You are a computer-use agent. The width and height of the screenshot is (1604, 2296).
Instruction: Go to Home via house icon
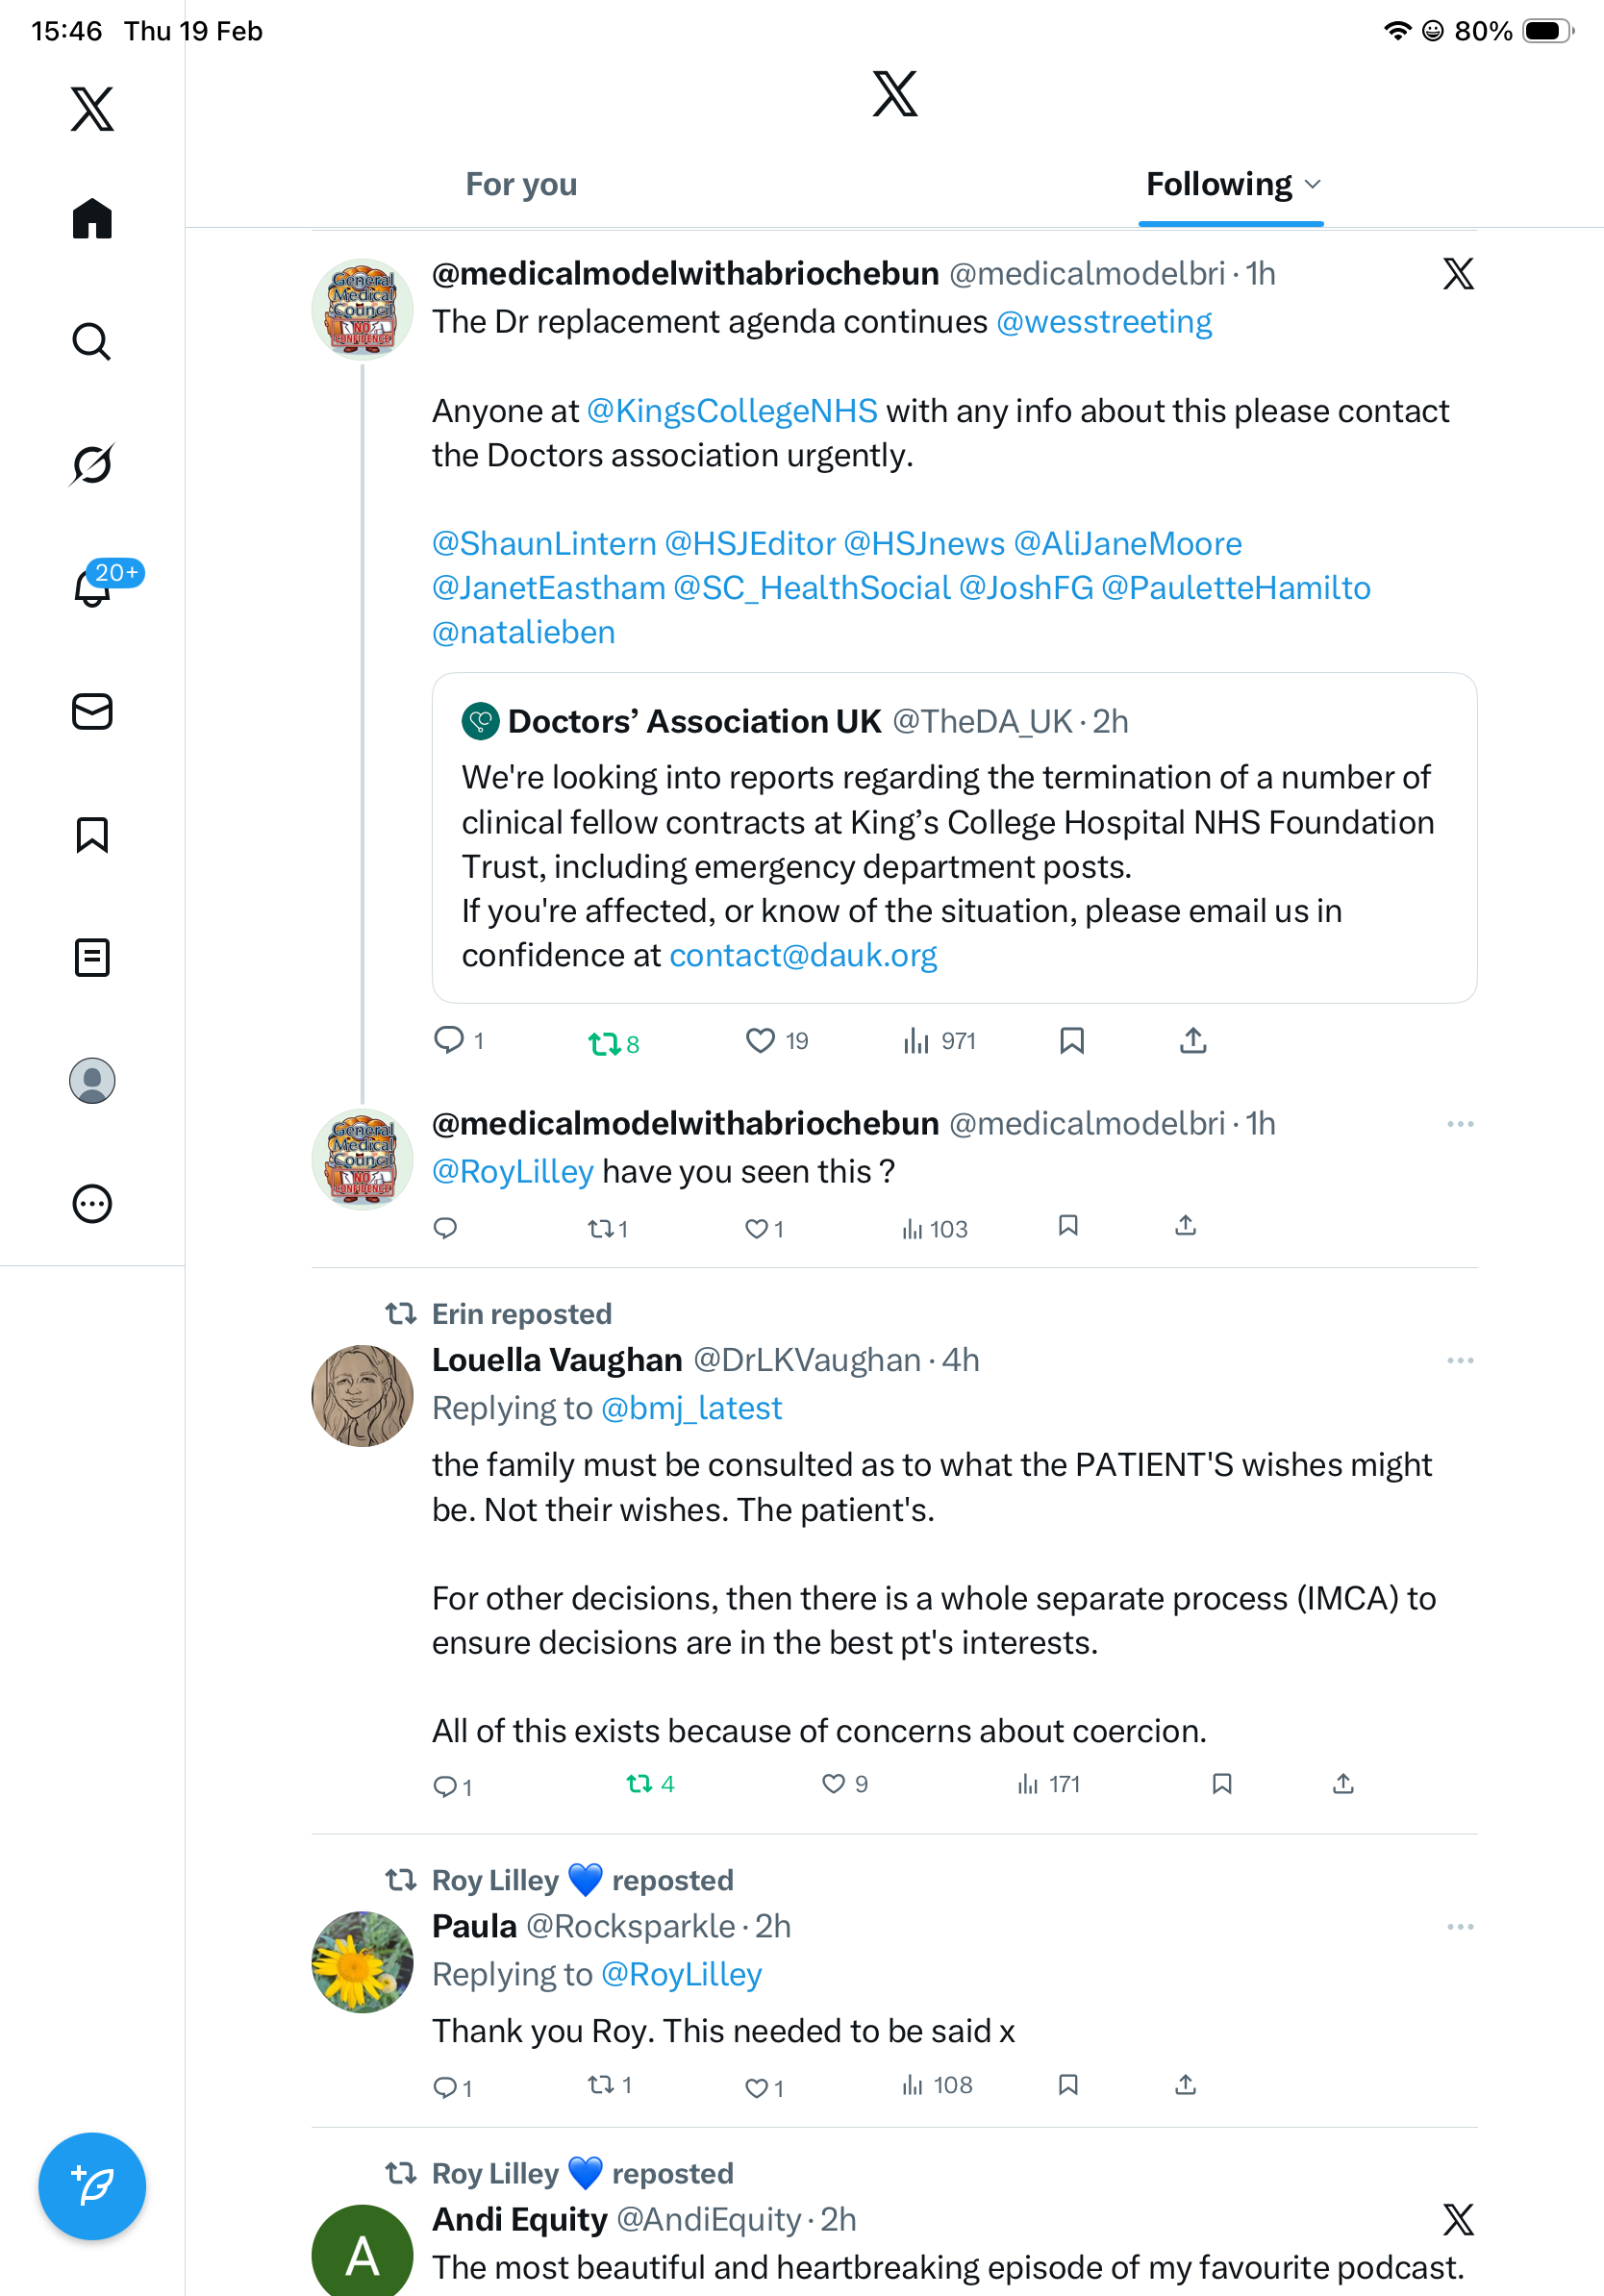coord(92,218)
